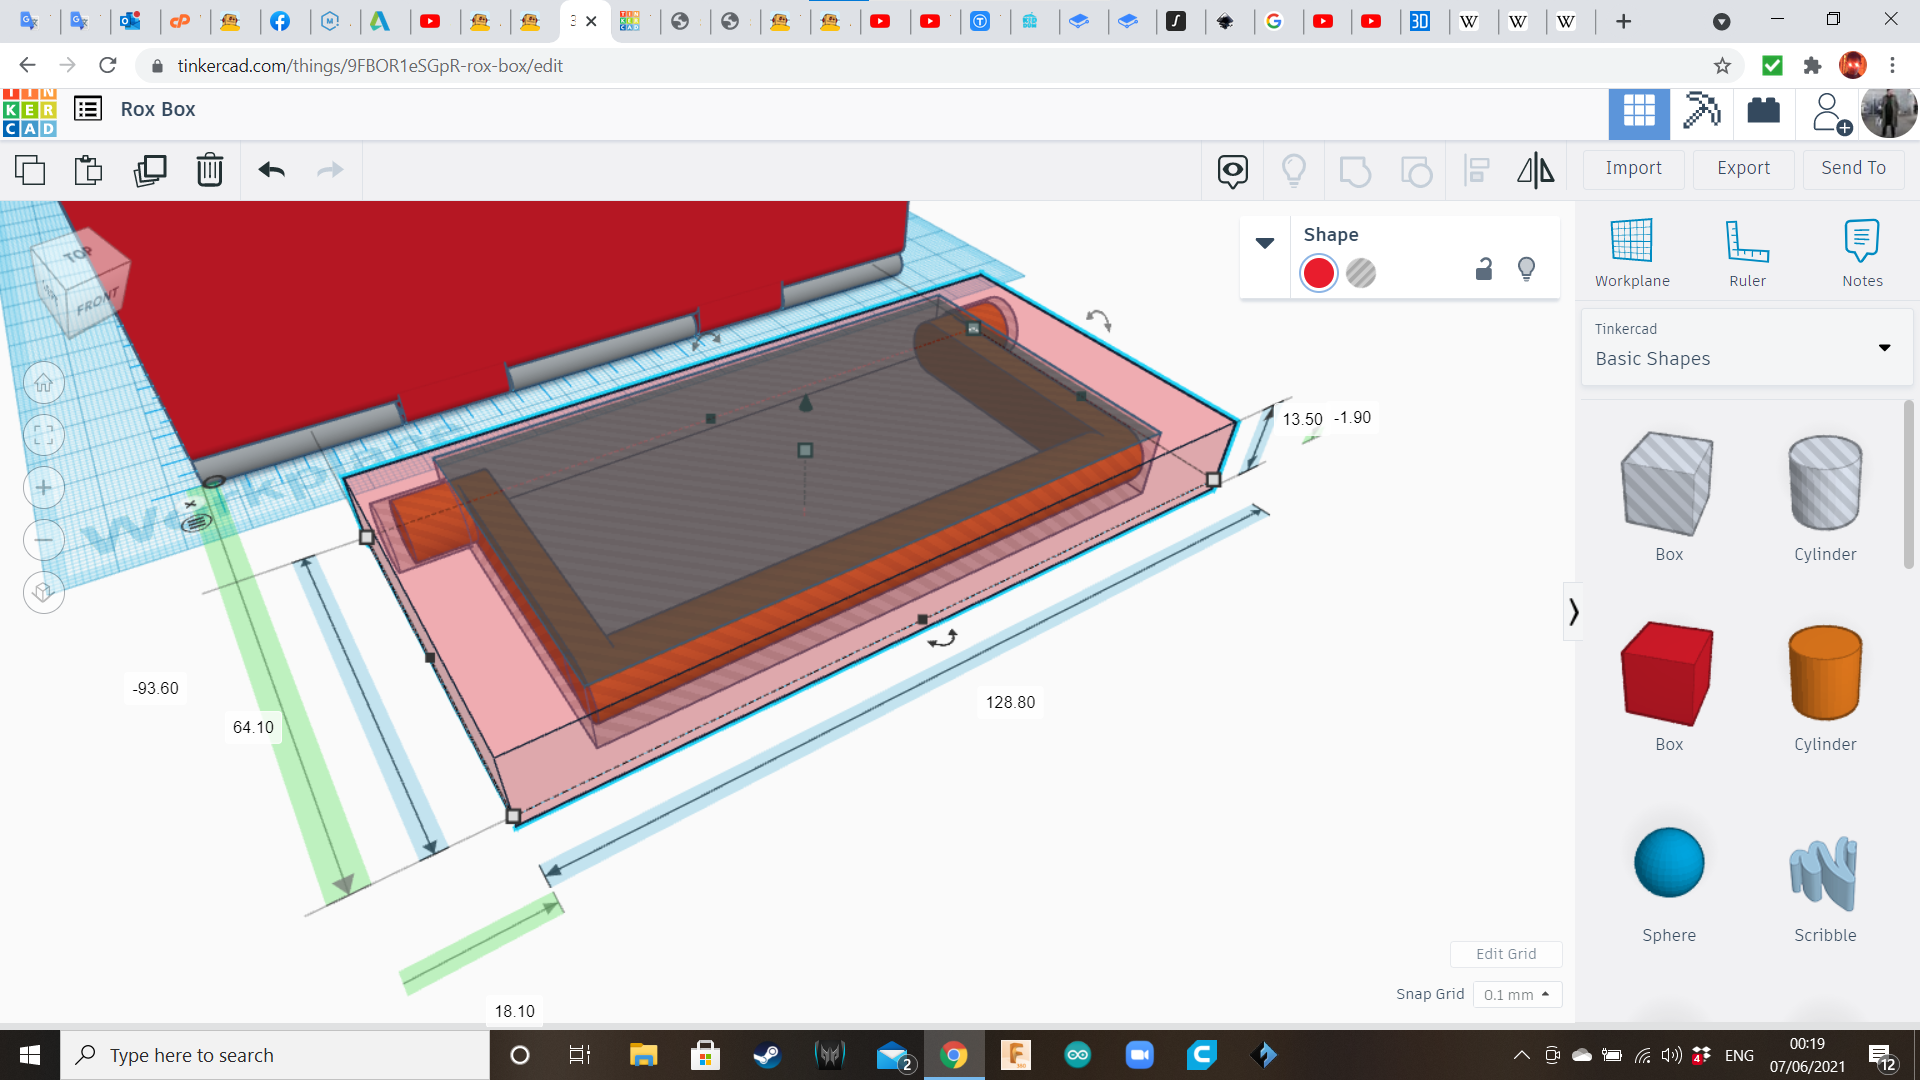Collapse the Shape inspector panel arrow
Viewport: 1920px width, 1080px height.
click(1265, 243)
